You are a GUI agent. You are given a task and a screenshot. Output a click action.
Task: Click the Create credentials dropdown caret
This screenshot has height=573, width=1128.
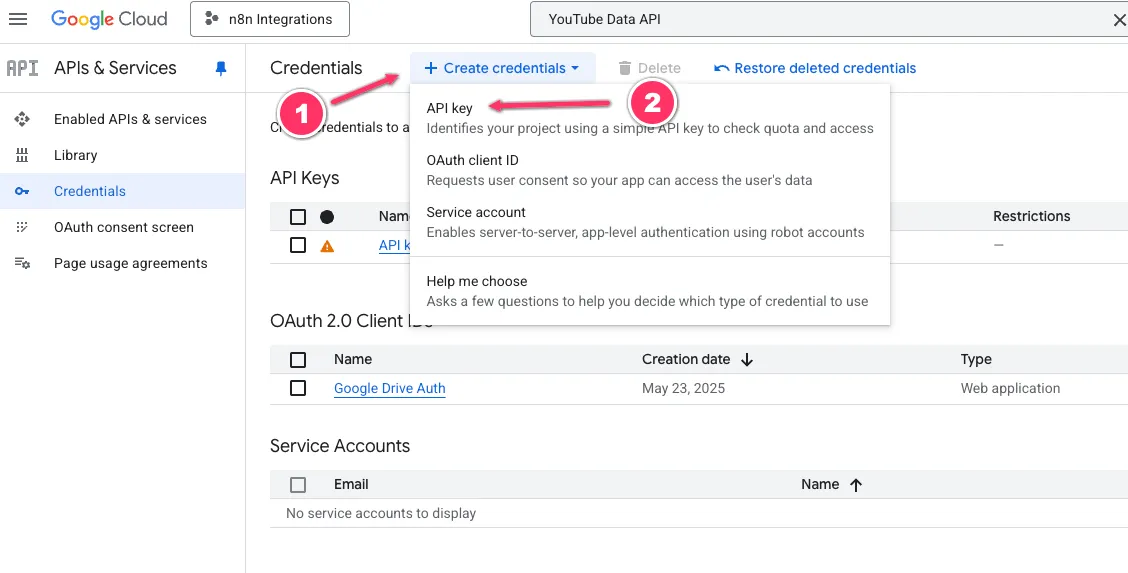tap(575, 68)
